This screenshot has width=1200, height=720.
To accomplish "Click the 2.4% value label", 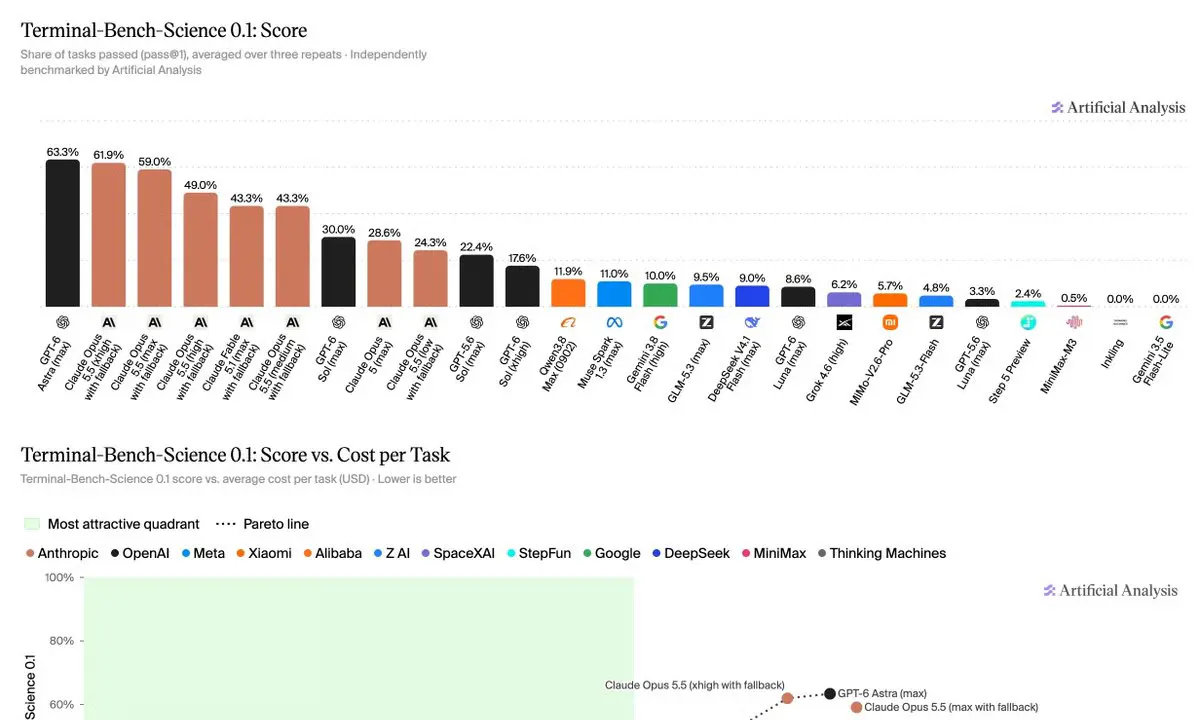I will [x=1028, y=293].
